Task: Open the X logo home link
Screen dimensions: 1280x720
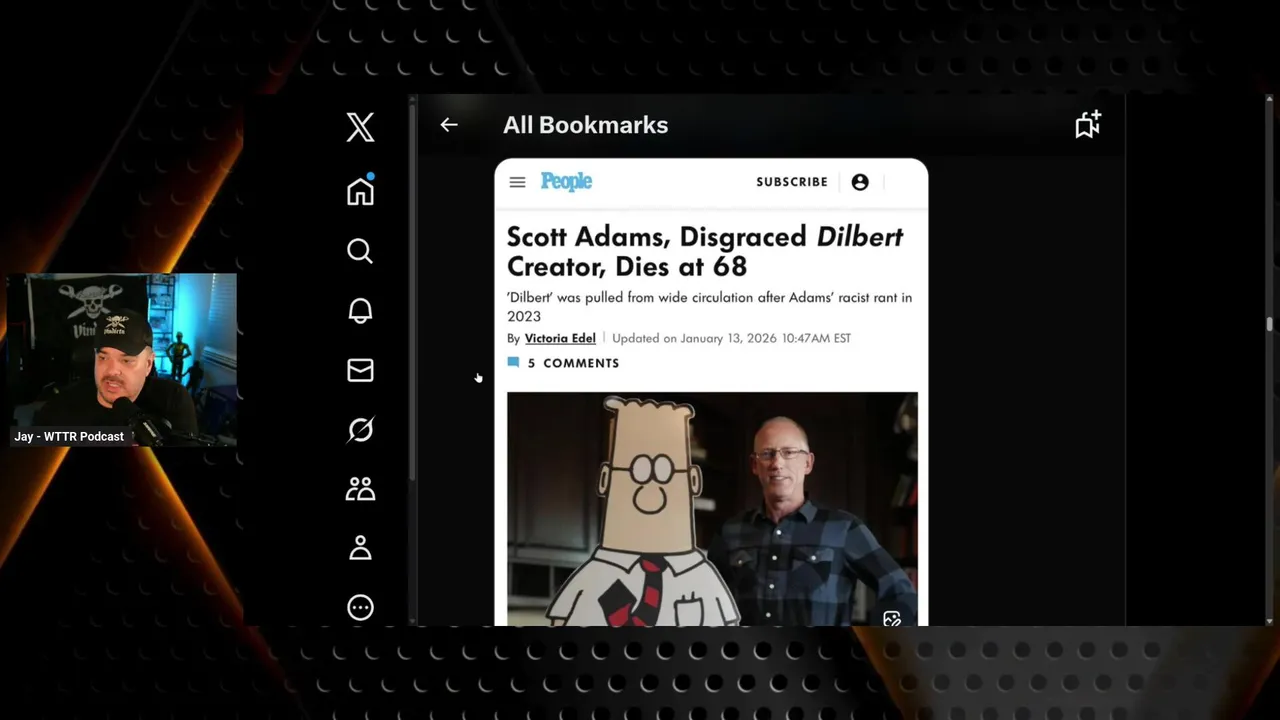Action: point(360,127)
